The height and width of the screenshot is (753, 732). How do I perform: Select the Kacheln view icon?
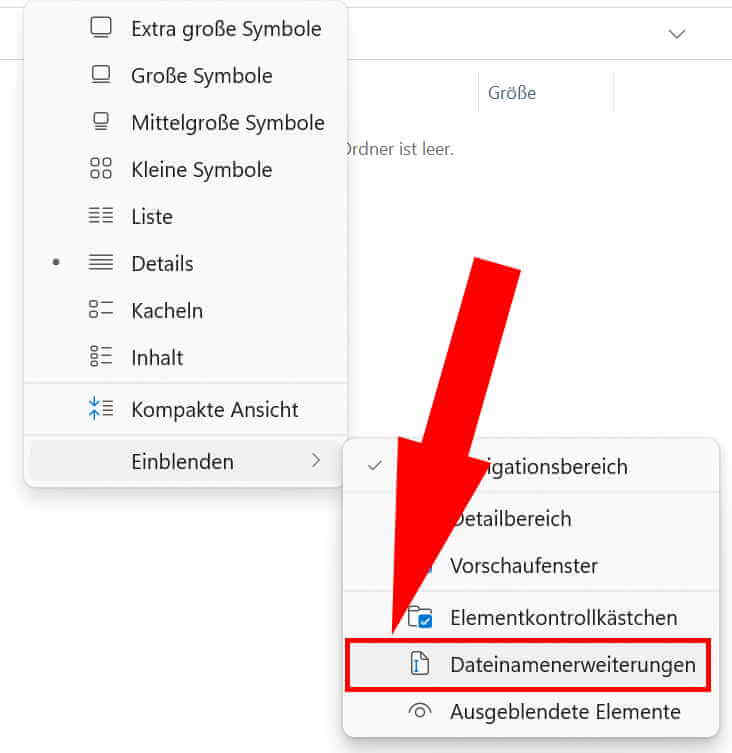pyautogui.click(x=101, y=310)
